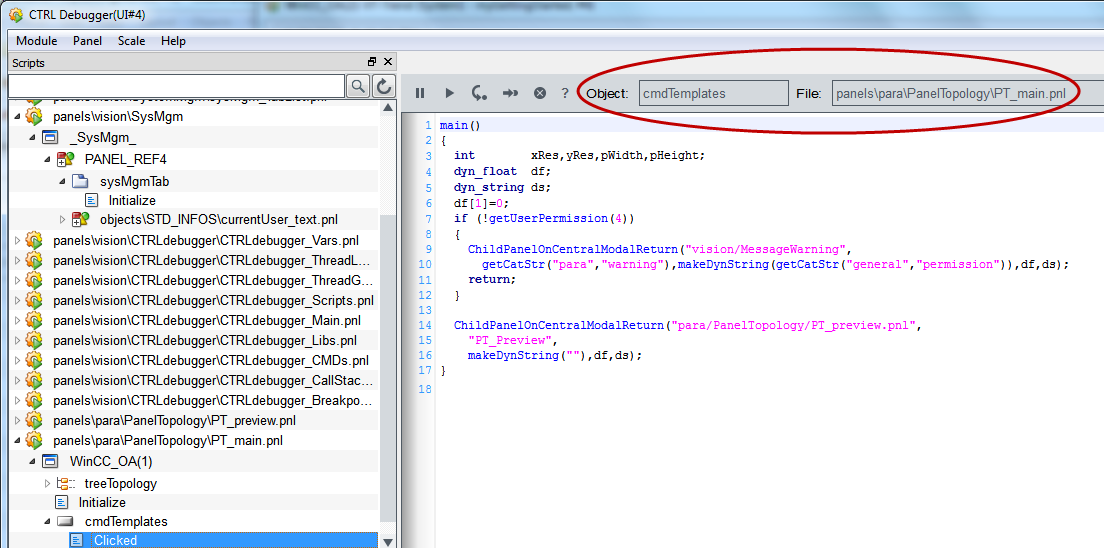Click the Scripts tree vertical scrollbar
The image size is (1104, 548).
click(x=387, y=300)
